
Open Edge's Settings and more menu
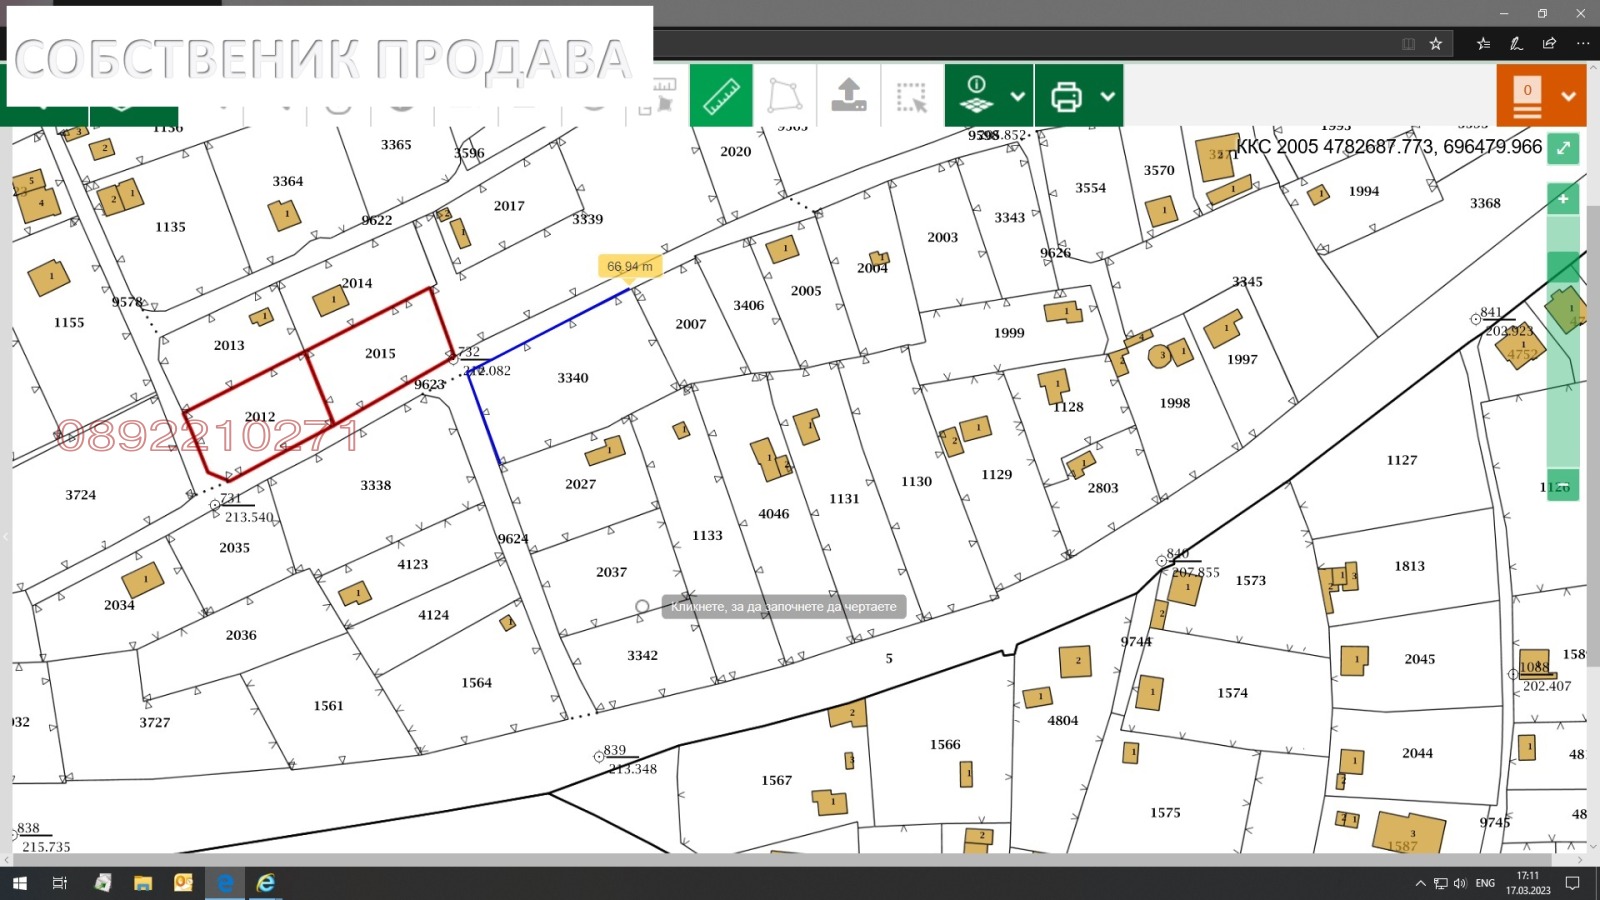click(1583, 43)
